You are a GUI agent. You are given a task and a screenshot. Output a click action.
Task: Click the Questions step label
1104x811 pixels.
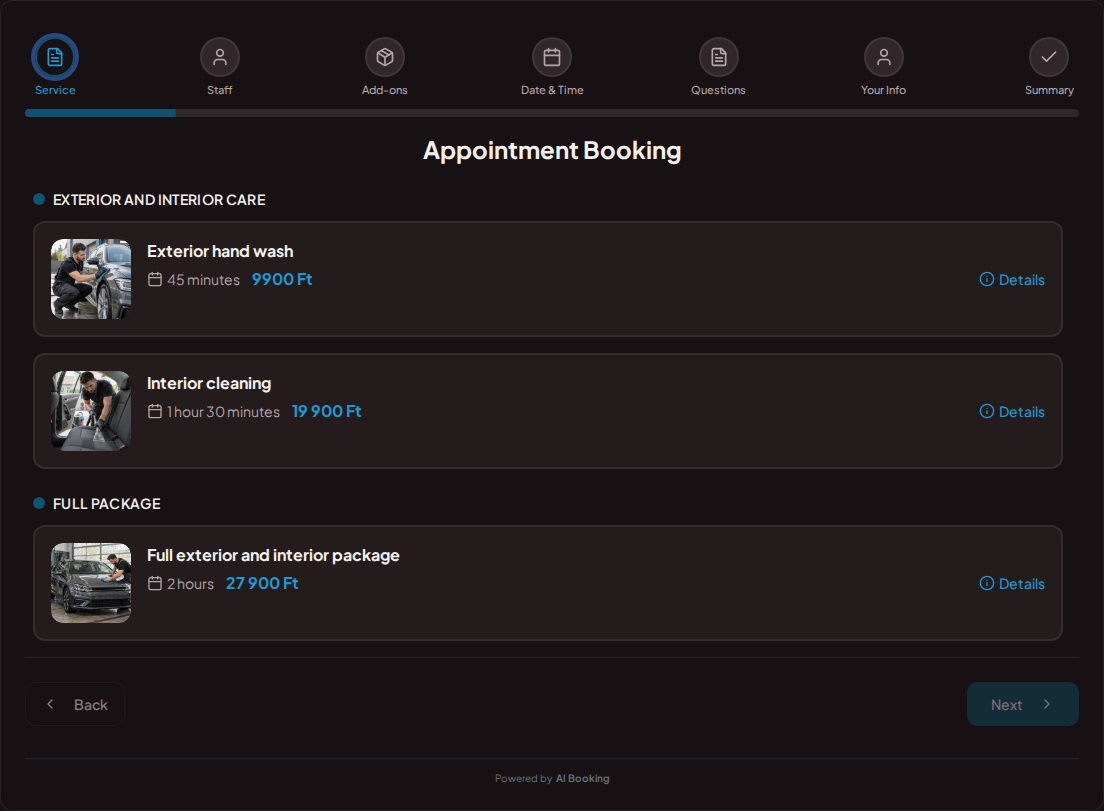[x=718, y=90]
